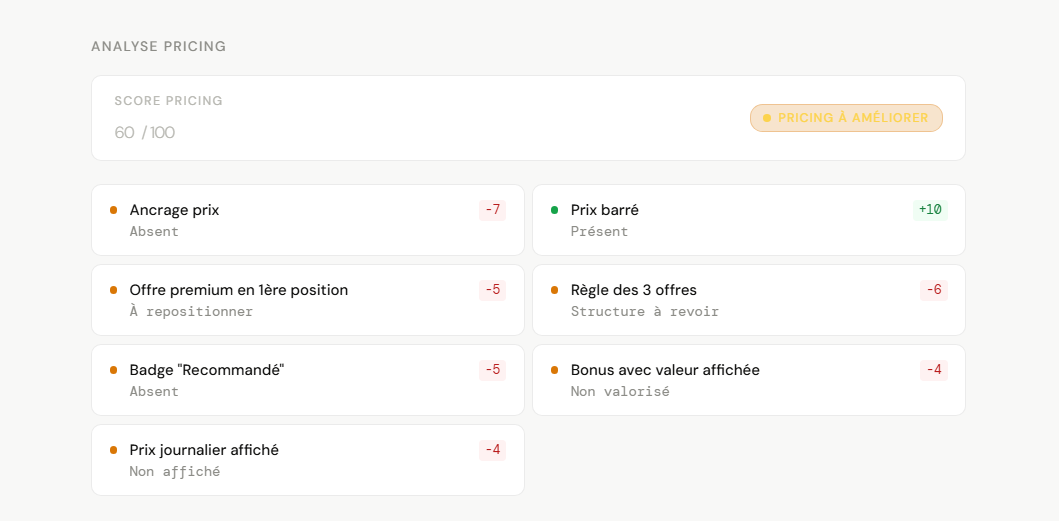Click the -4 score on Prix journalier card
The width and height of the screenshot is (1059, 521).
pos(492,450)
